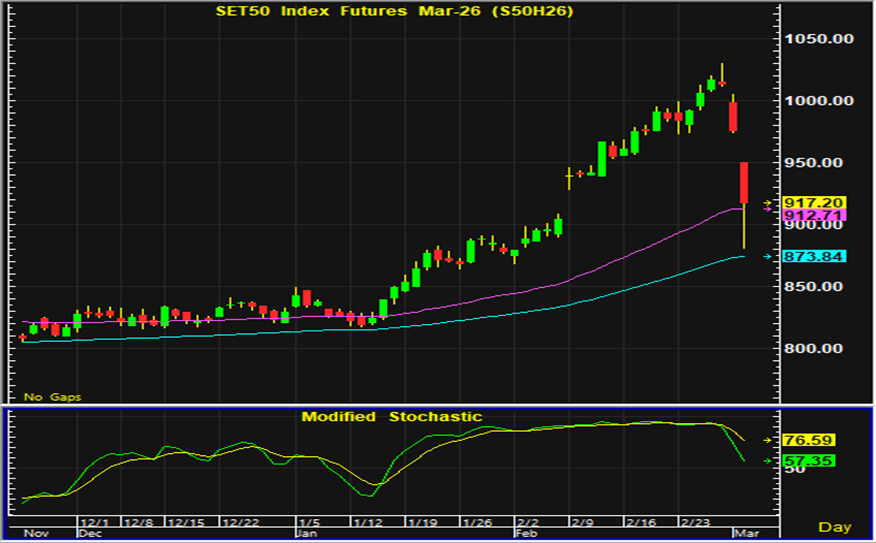Open the Modified Stochastic indicator title

[391, 416]
